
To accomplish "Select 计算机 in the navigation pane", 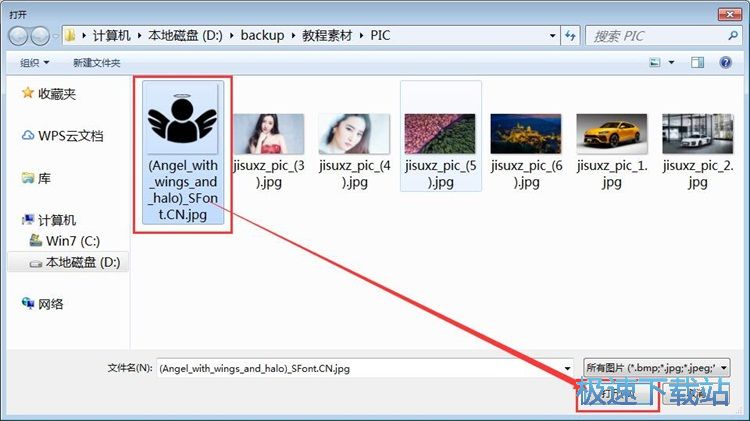I will point(57,220).
